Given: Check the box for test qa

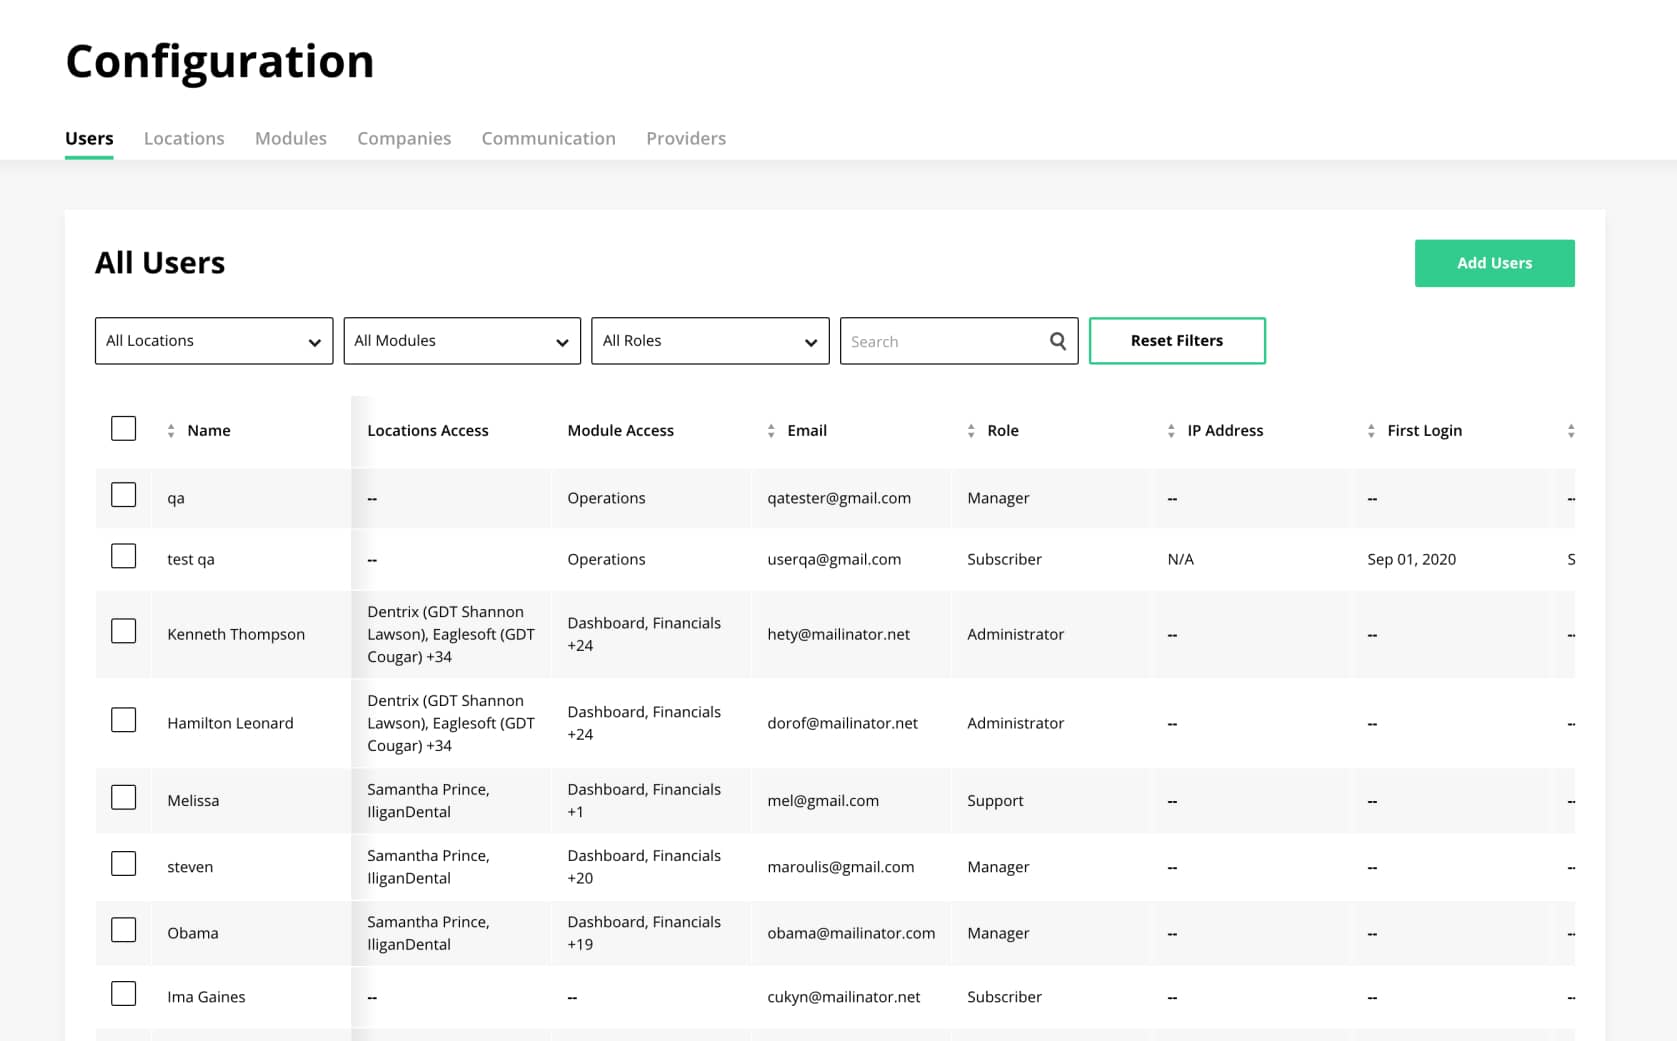Looking at the screenshot, I should coord(124,556).
